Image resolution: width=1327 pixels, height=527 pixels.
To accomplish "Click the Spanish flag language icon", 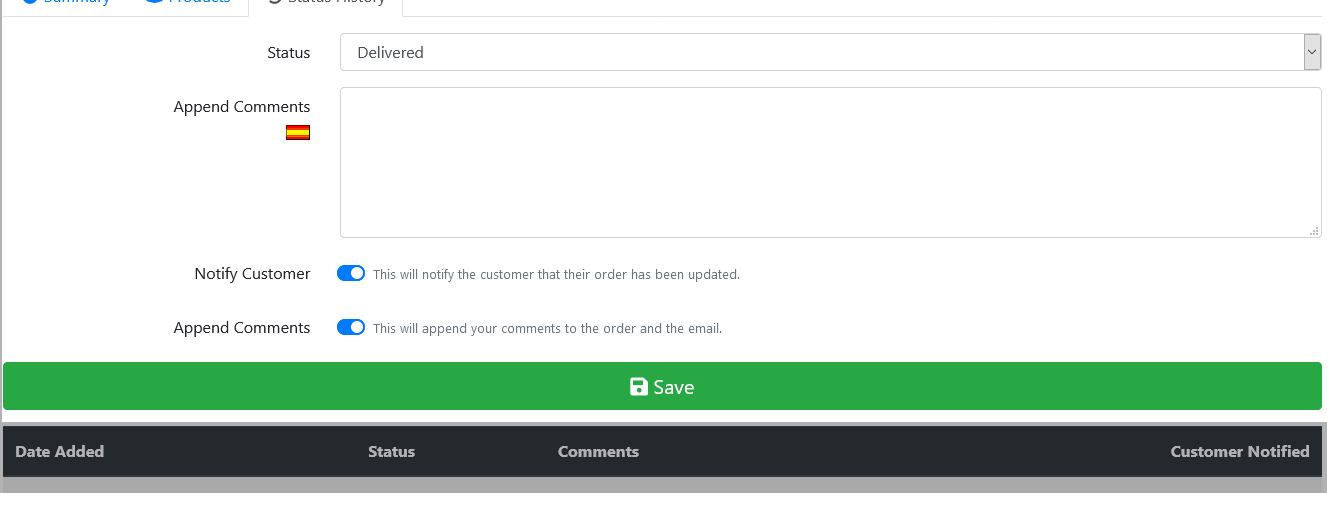I will tap(298, 132).
